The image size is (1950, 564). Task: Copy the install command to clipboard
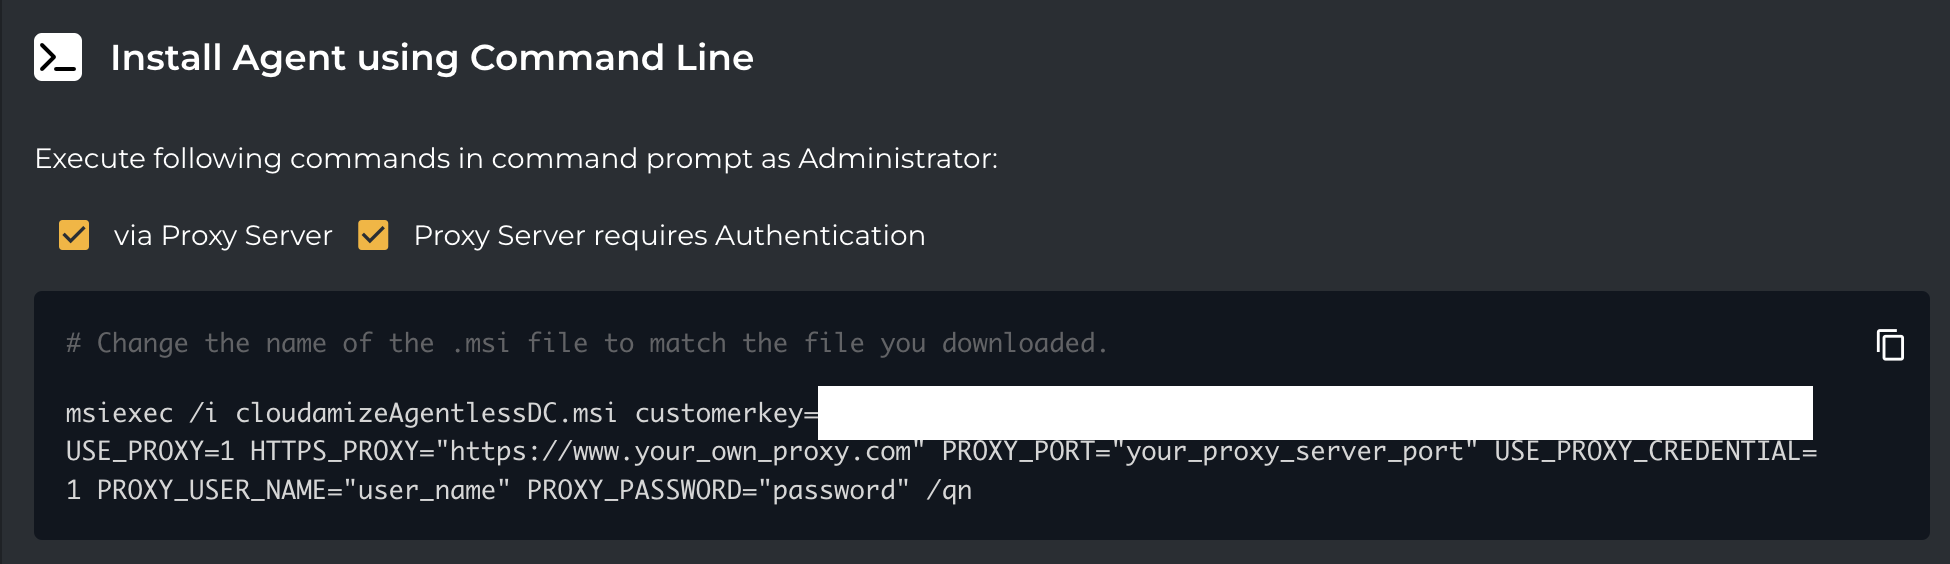click(x=1890, y=345)
